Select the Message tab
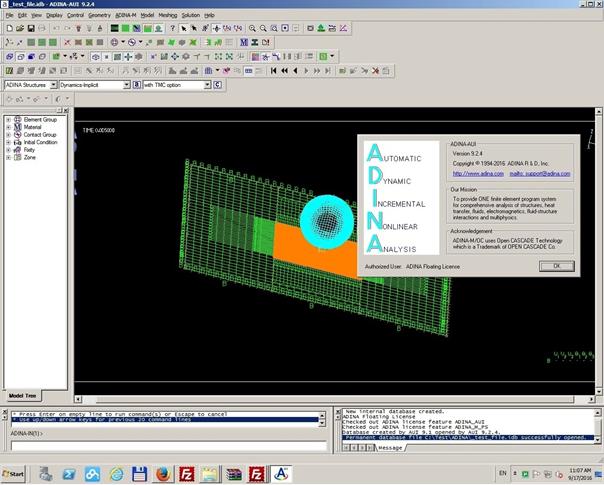Screen dimensions: 604x485 click(x=390, y=448)
